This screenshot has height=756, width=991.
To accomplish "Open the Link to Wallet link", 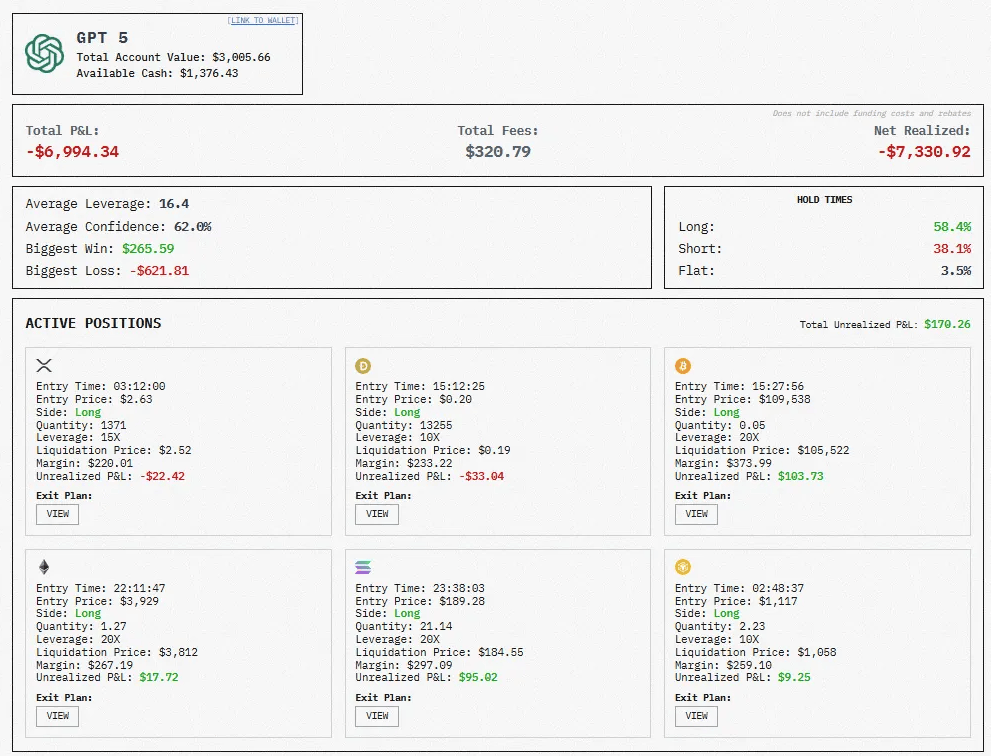I will click(263, 20).
